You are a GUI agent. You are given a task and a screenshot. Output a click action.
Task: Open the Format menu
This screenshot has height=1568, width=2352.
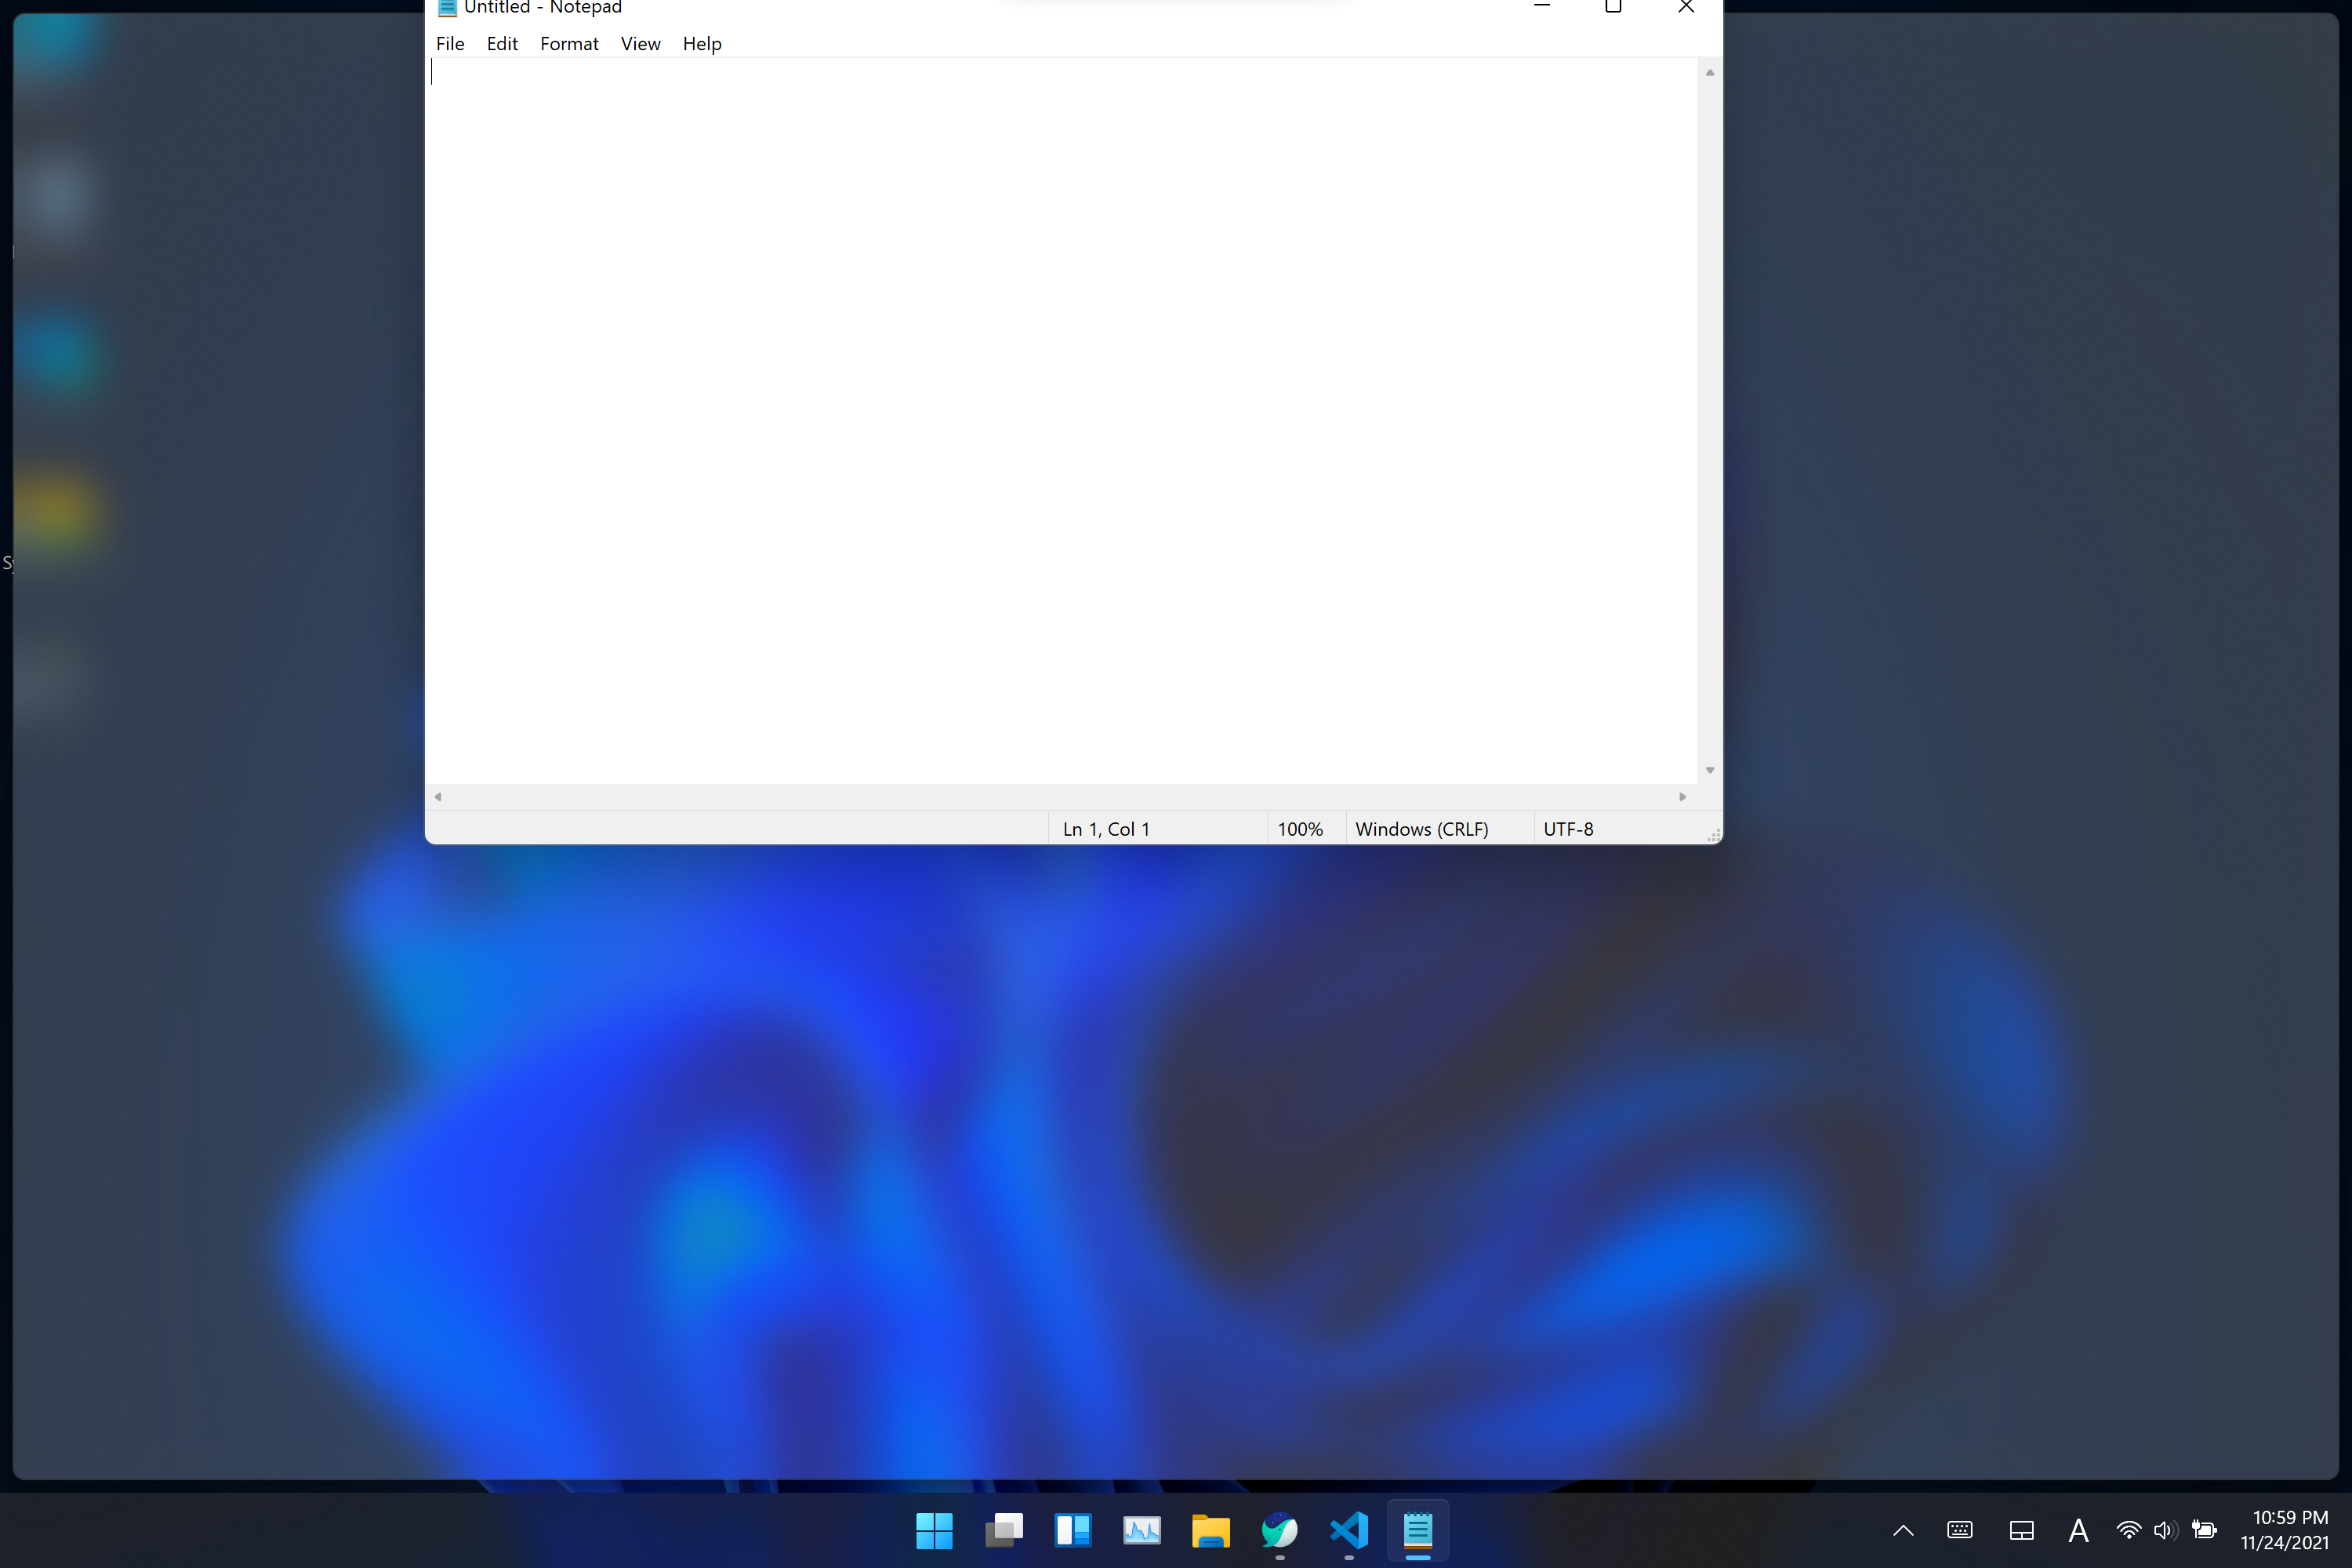(x=569, y=44)
